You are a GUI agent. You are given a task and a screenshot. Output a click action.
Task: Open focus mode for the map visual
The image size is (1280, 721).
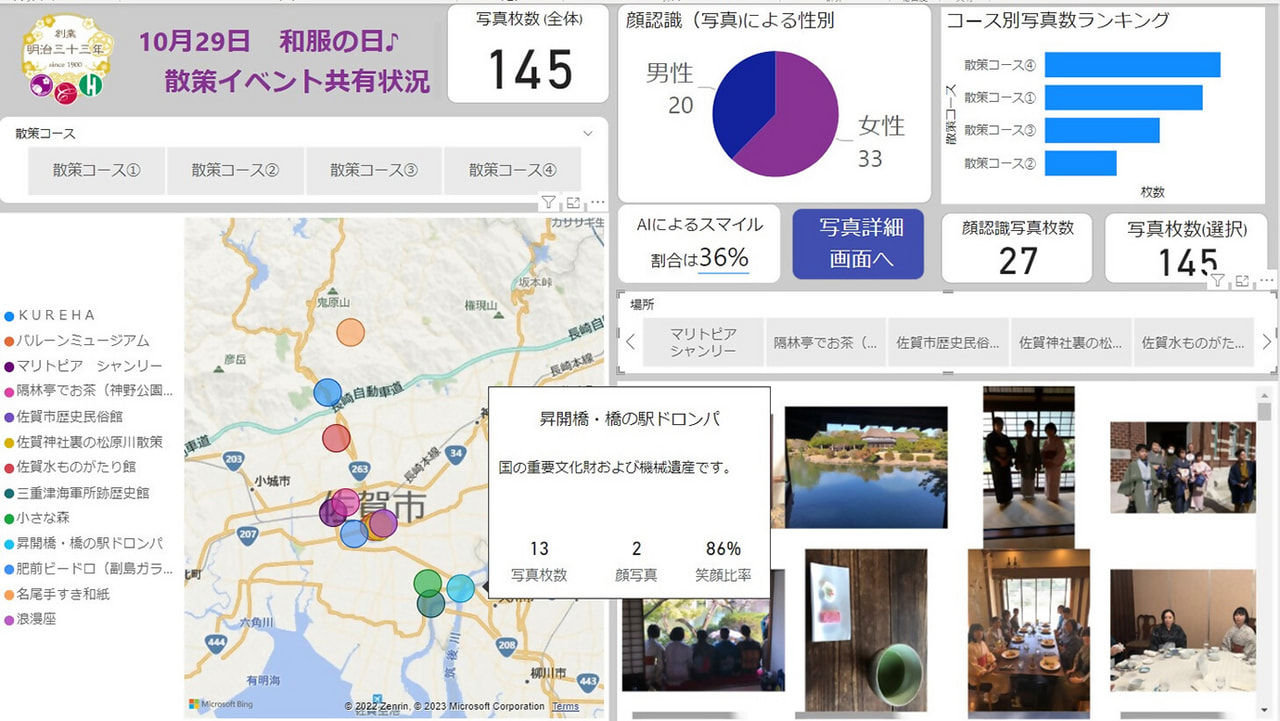[573, 203]
